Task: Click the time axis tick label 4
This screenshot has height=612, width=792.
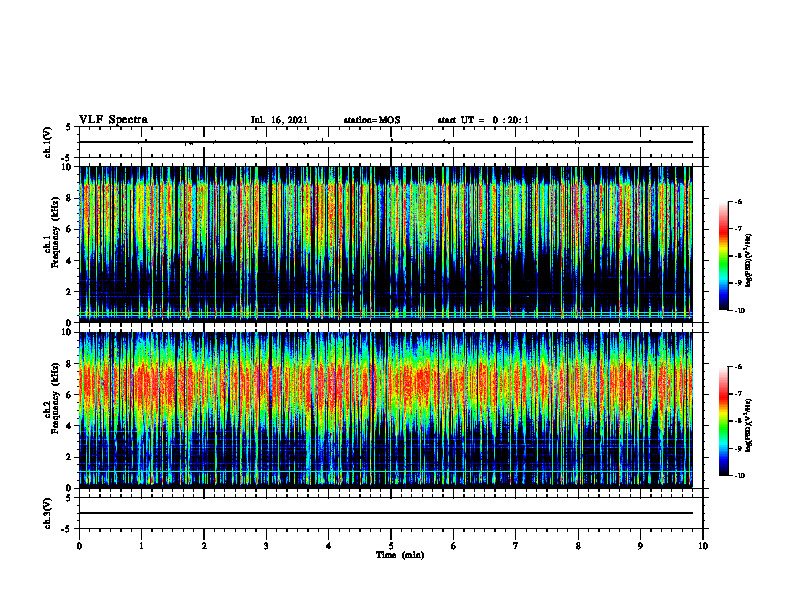Action: pyautogui.click(x=329, y=546)
